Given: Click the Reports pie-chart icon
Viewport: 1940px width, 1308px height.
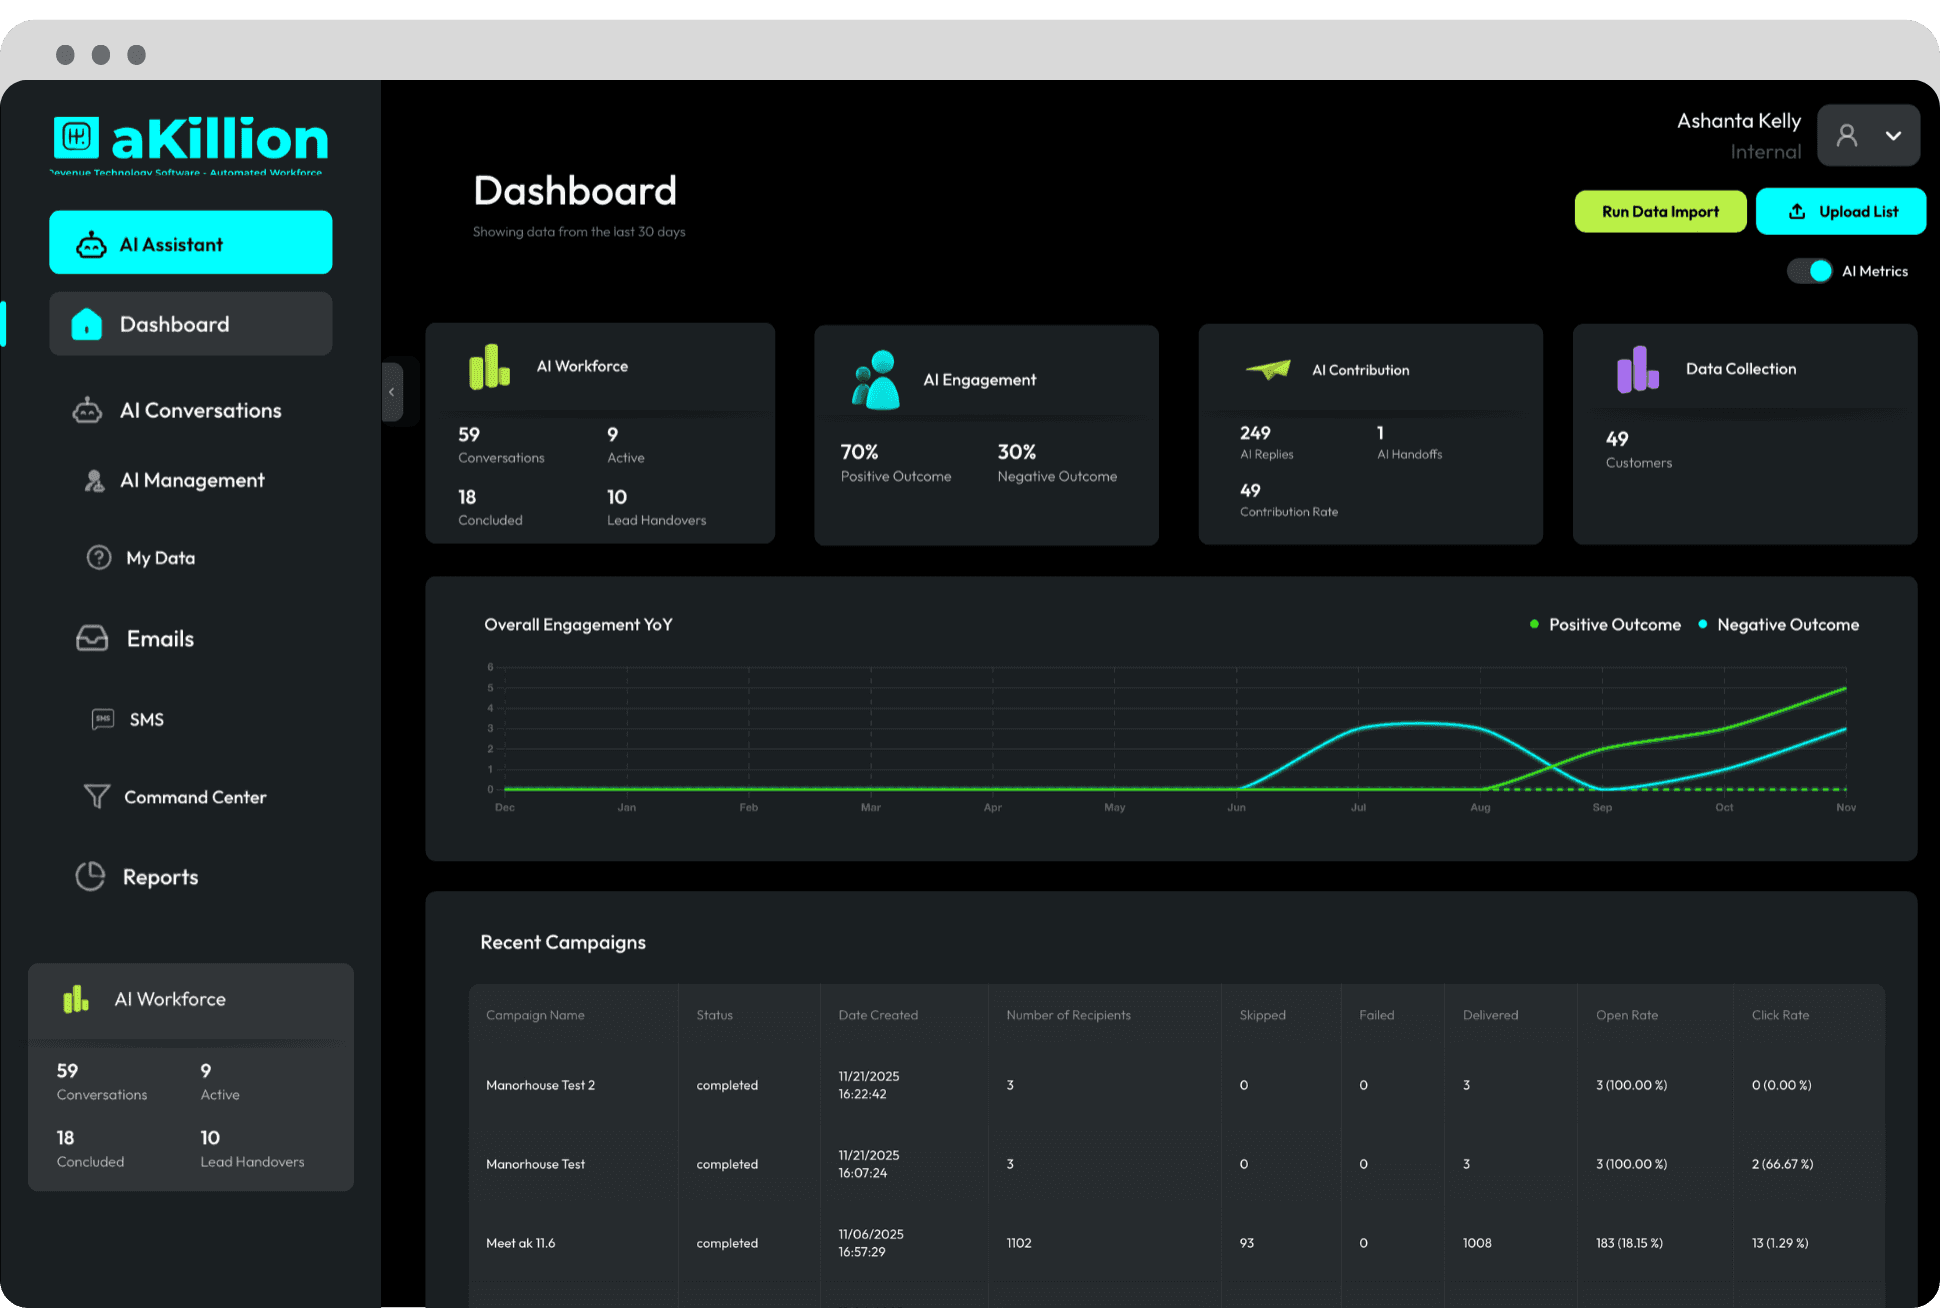Looking at the screenshot, I should click(x=90, y=876).
